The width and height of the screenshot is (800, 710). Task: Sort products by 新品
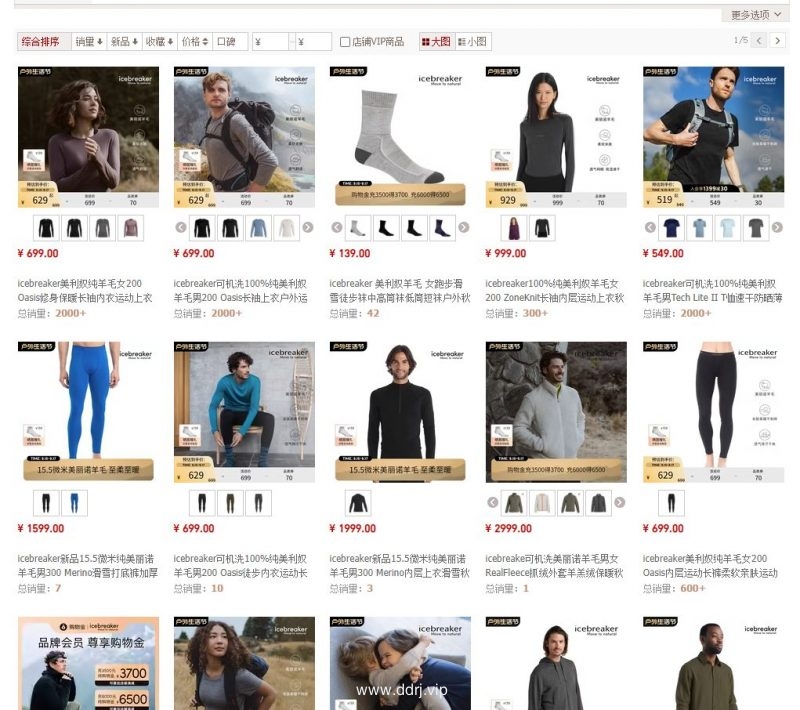(x=124, y=42)
